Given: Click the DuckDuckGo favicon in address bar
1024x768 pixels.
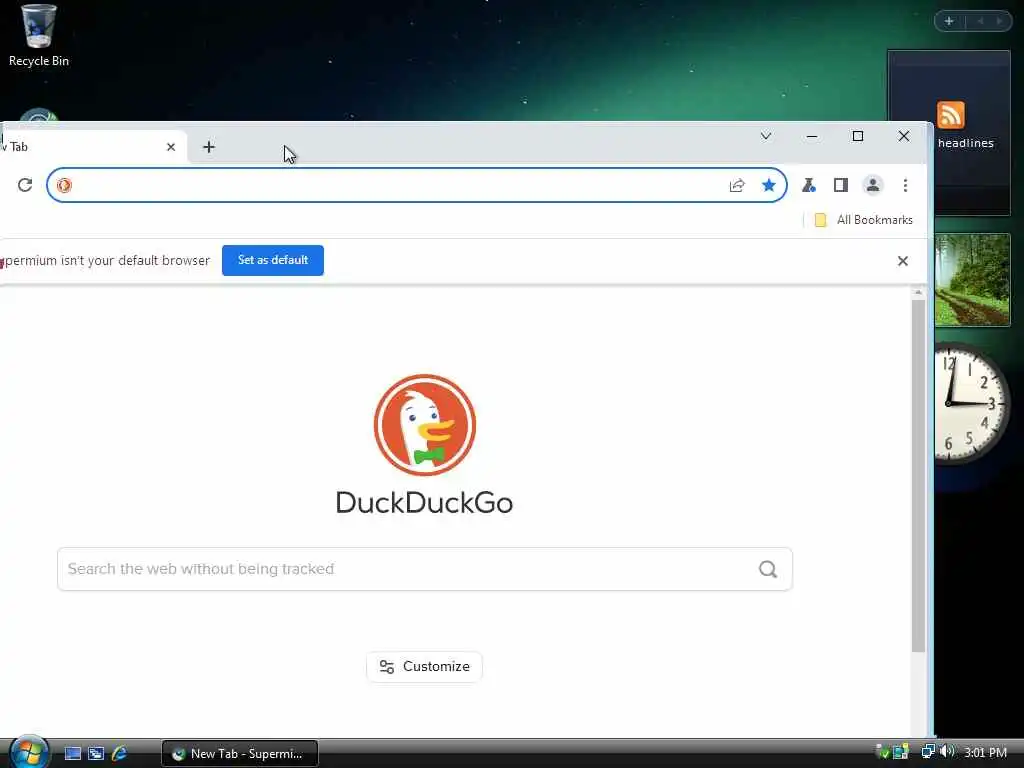Looking at the screenshot, I should 64,185.
